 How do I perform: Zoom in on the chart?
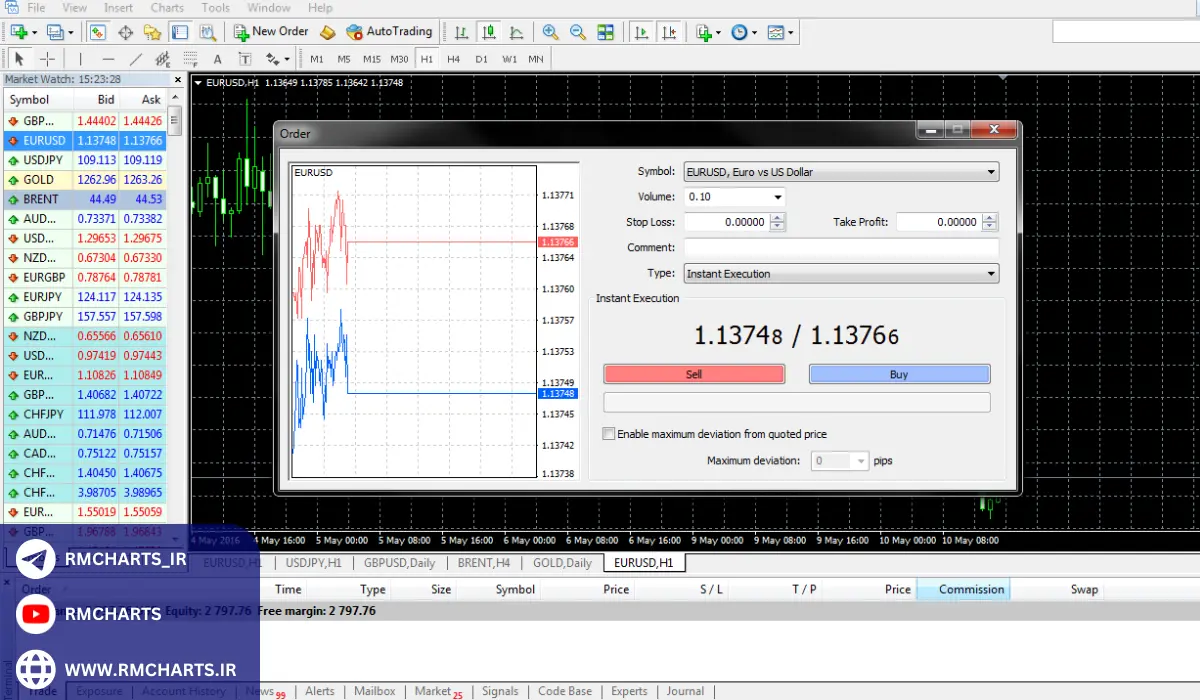point(550,32)
